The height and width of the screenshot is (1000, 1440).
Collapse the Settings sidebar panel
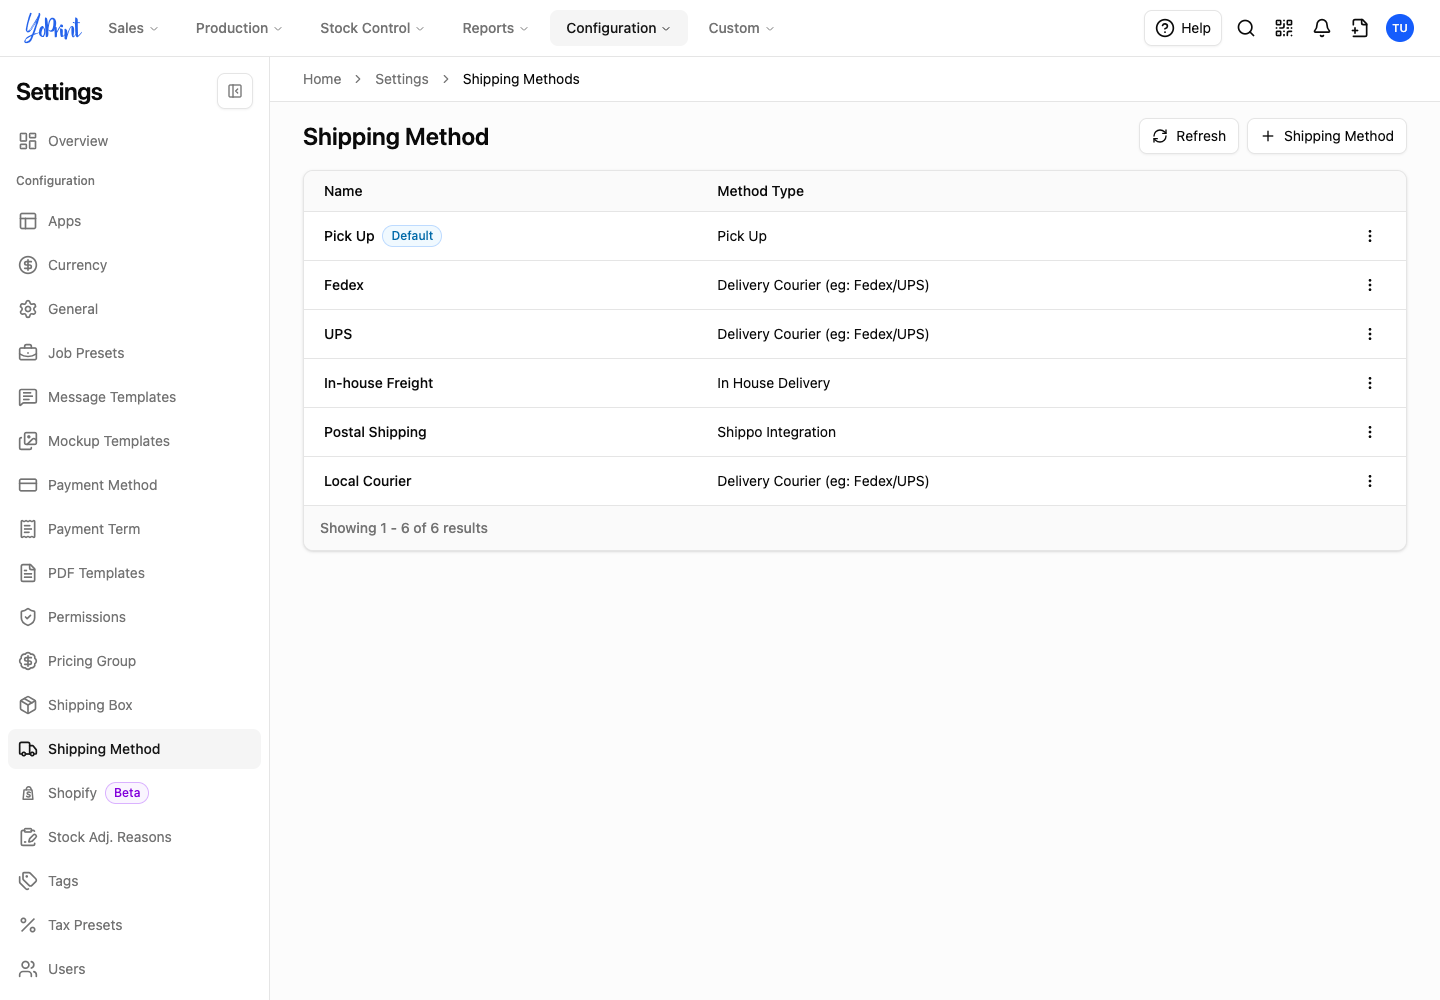(235, 91)
